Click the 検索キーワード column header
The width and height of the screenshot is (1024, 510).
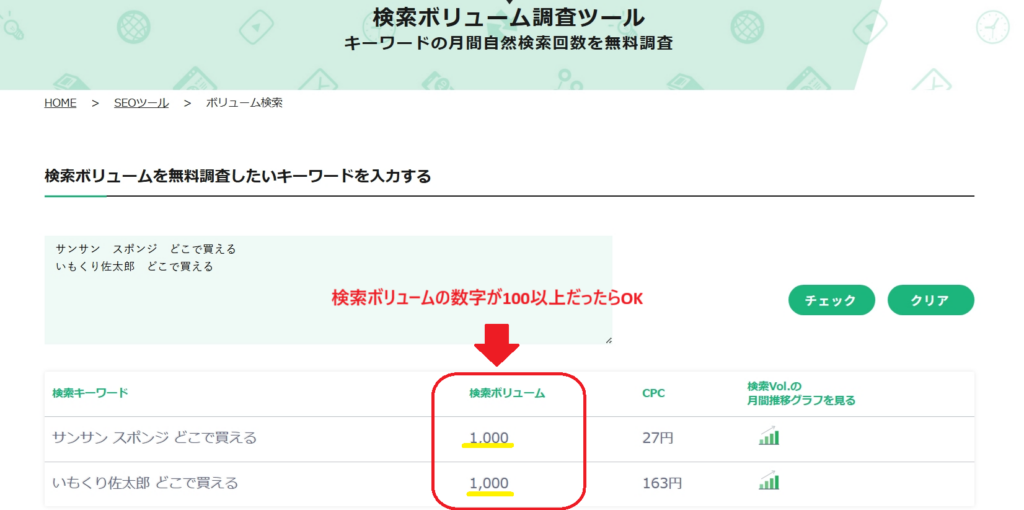90,393
